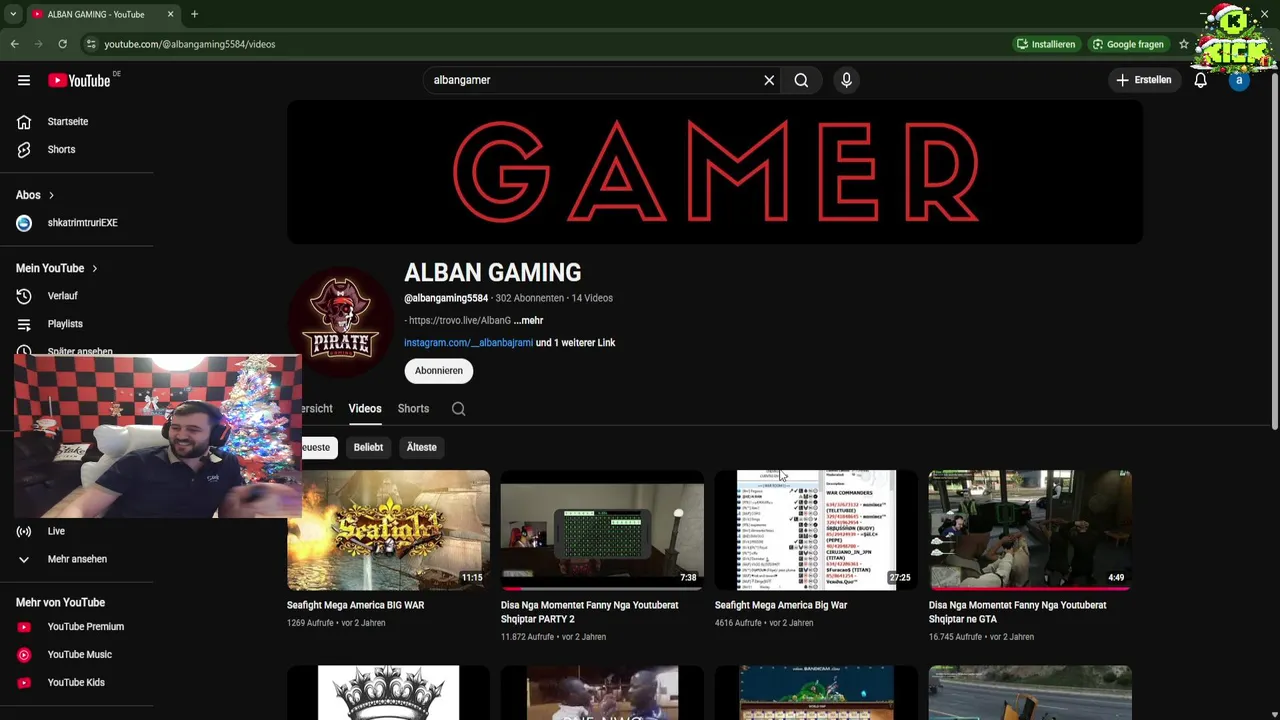The image size is (1280, 720).
Task: Subscribe with the Abonnieren button
Action: [x=439, y=371]
